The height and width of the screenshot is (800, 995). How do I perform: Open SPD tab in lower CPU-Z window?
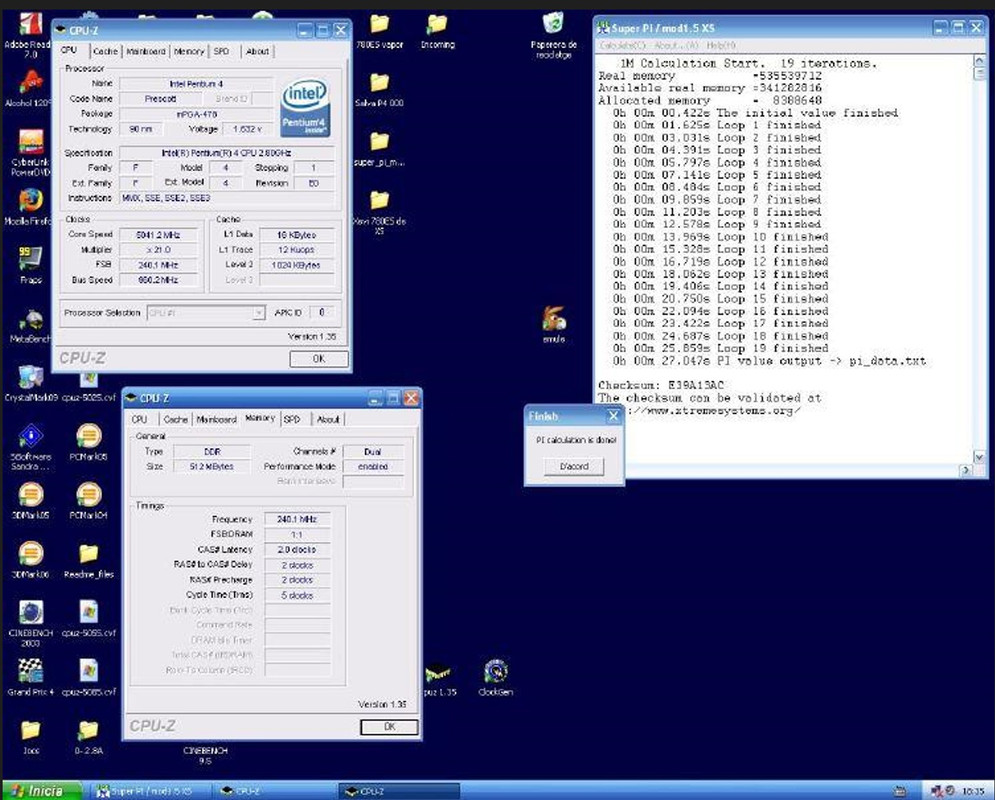pos(292,419)
